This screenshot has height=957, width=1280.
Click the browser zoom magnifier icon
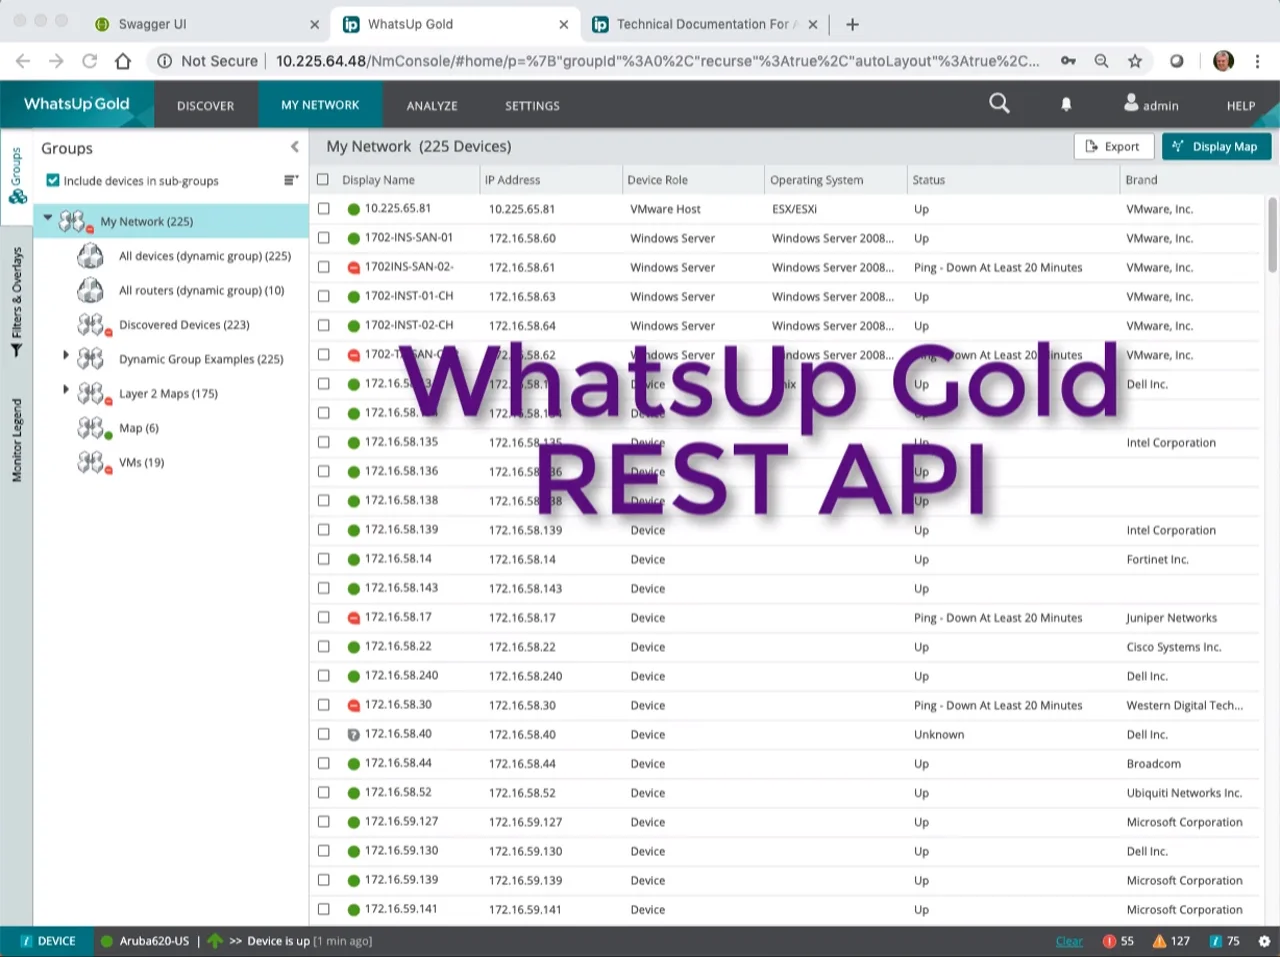(x=1101, y=61)
